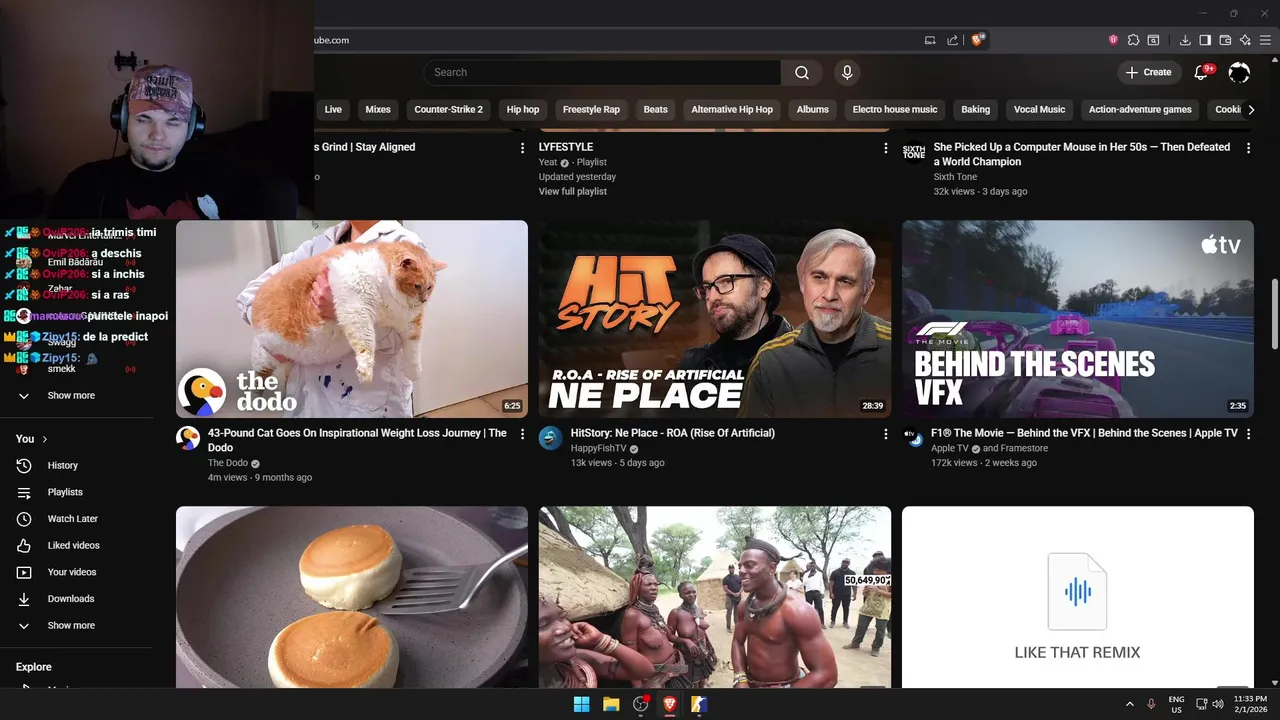Open options menu for LYFESTYLE playlist
Screen dimensions: 1280x720
885,148
